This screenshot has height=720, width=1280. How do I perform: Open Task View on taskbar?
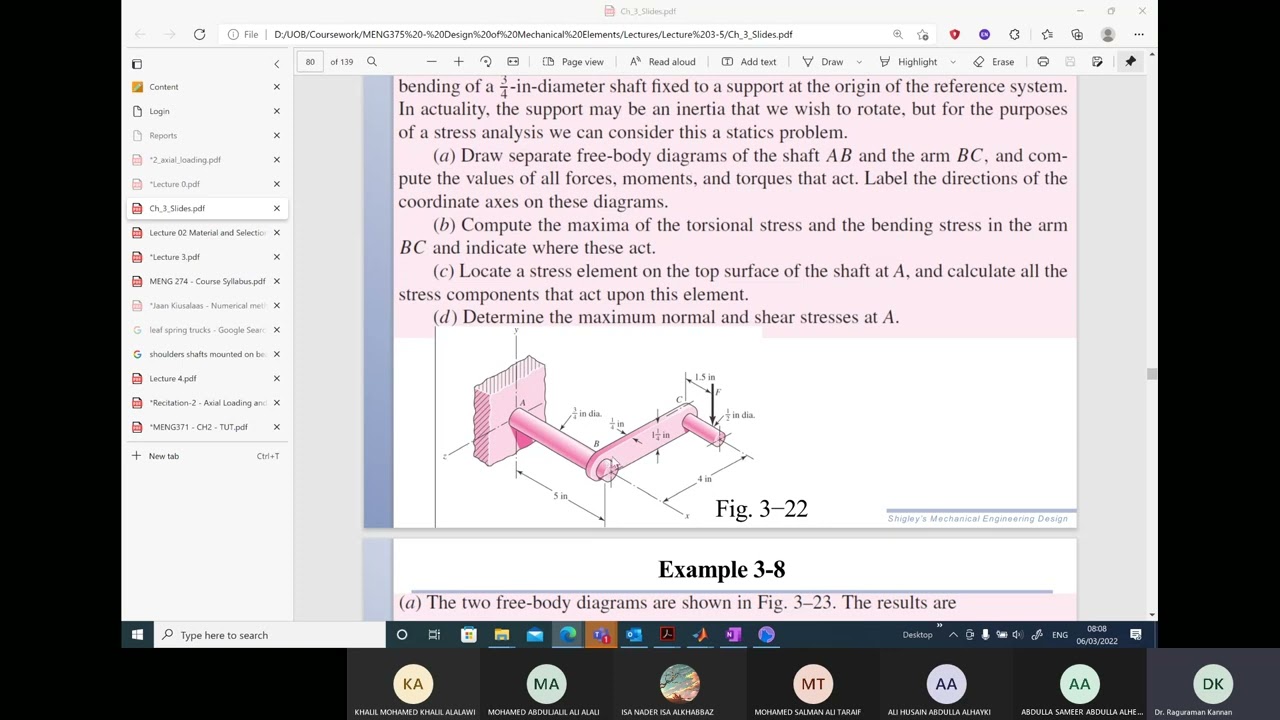pyautogui.click(x=434, y=635)
